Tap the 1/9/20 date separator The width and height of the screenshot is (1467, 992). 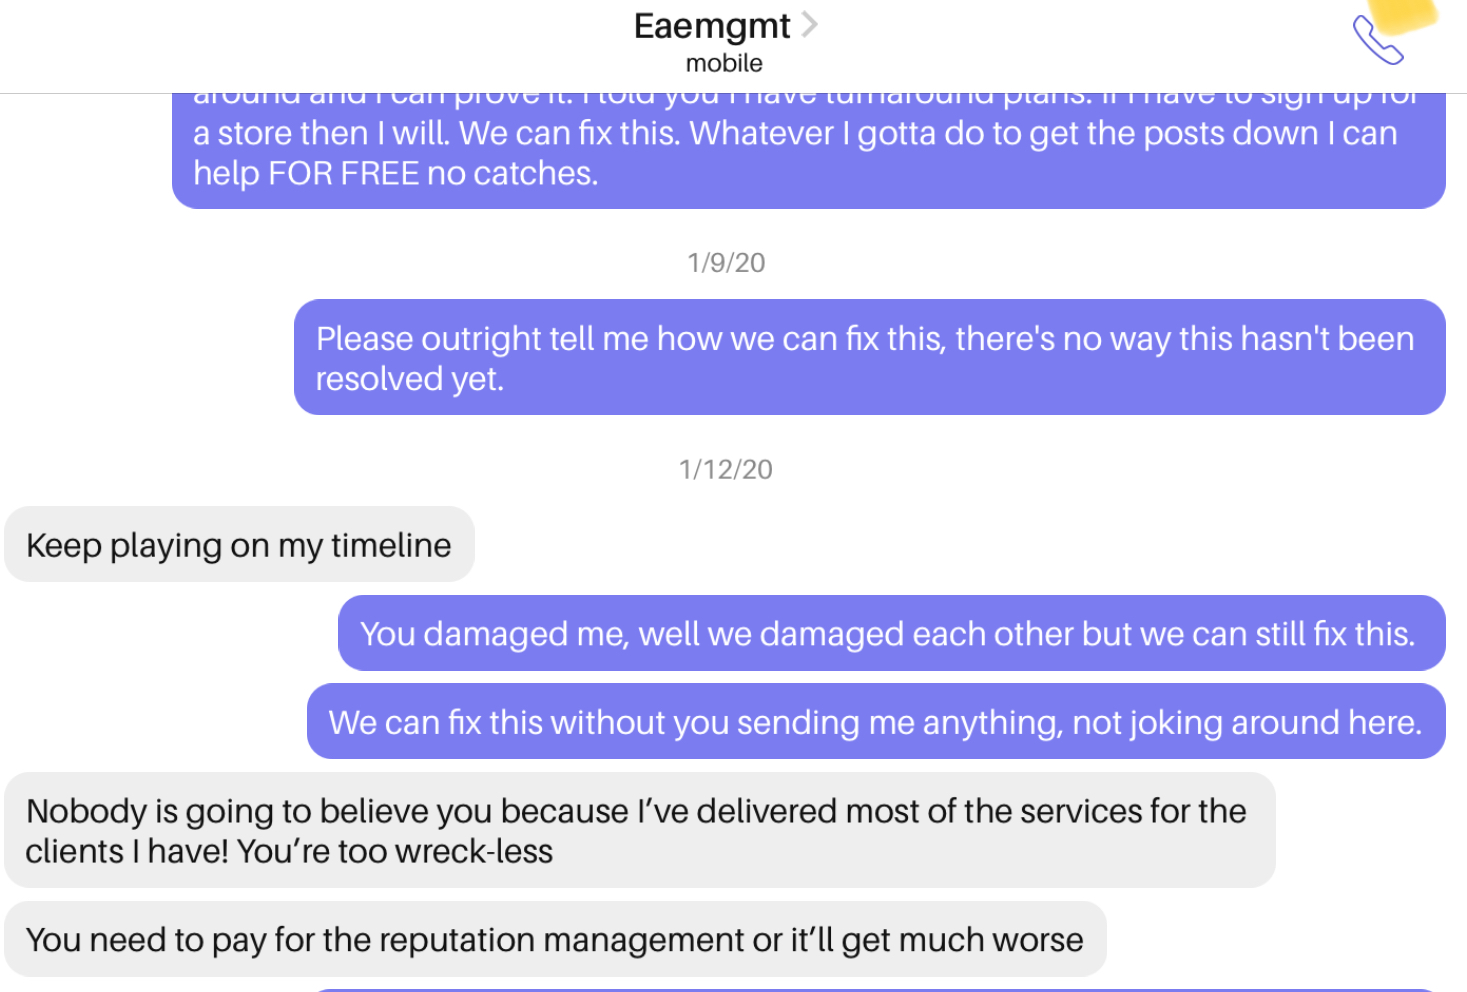point(726,263)
